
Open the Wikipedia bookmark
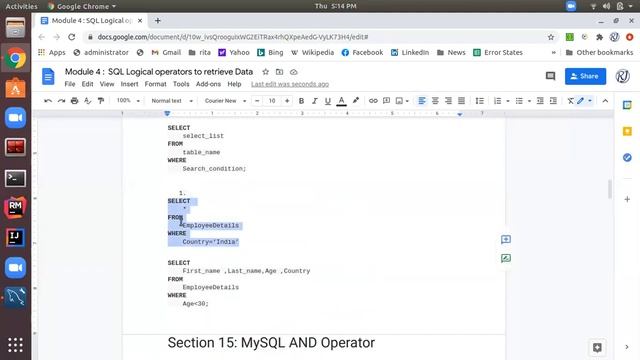[x=313, y=52]
